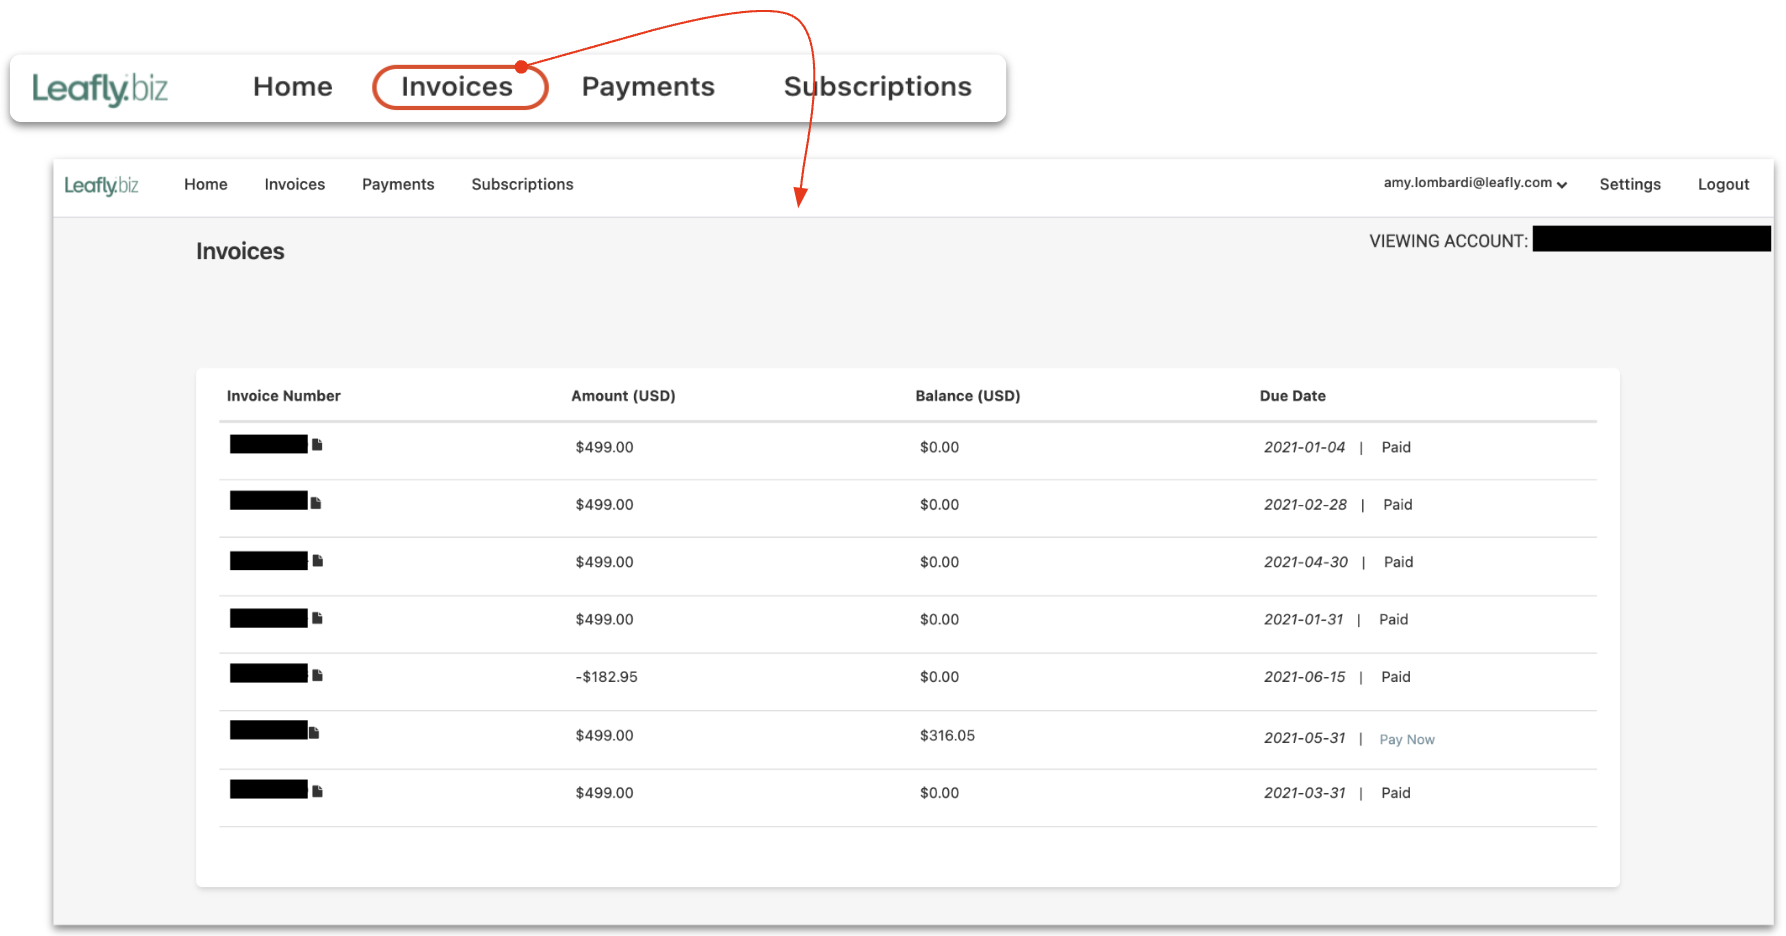Click the VIEWING ACCOUNT label
This screenshot has height=936, width=1786.
click(x=1448, y=241)
